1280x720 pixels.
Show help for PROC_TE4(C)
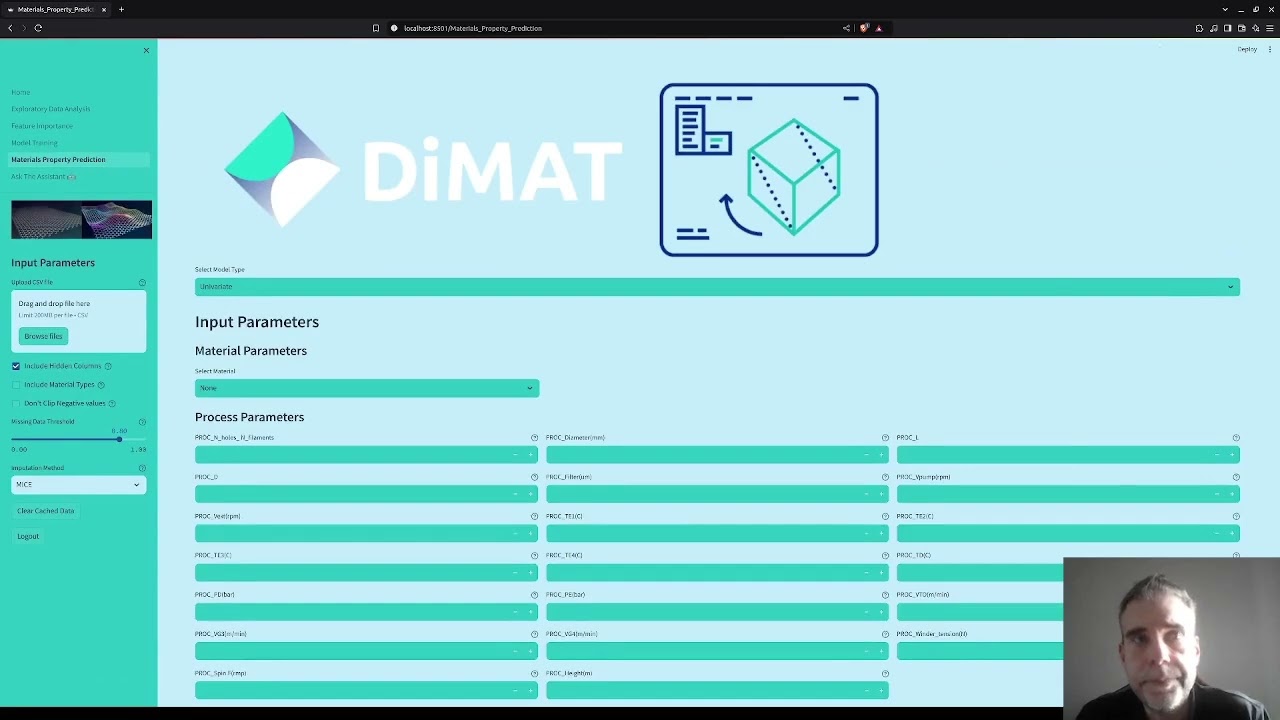click(885, 556)
